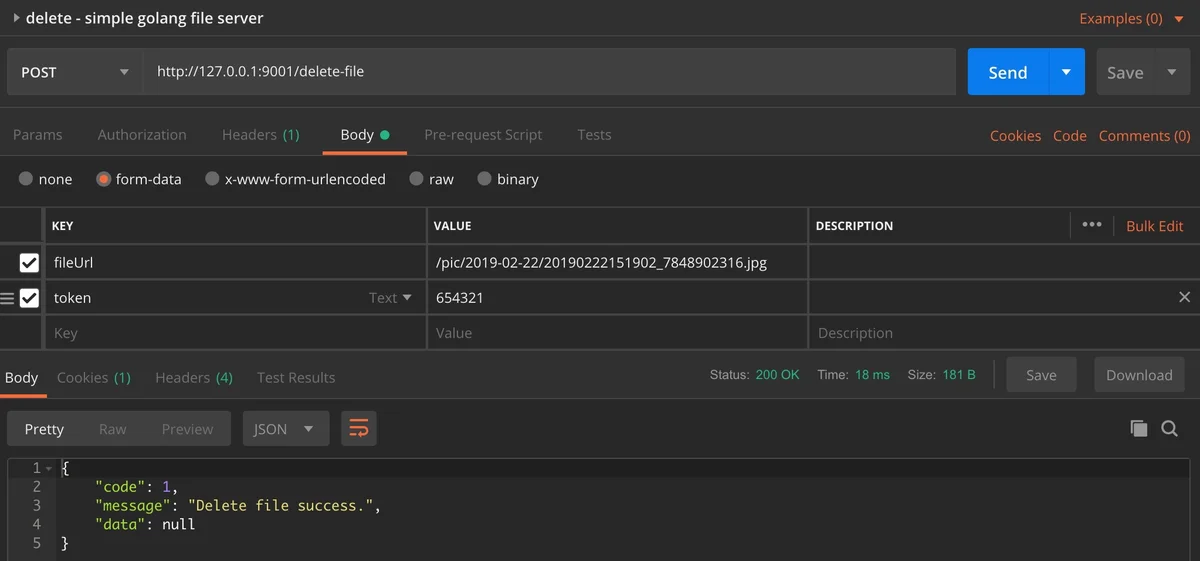The image size is (1200, 561).
Task: Switch to the Authorization tab
Action: [142, 135]
